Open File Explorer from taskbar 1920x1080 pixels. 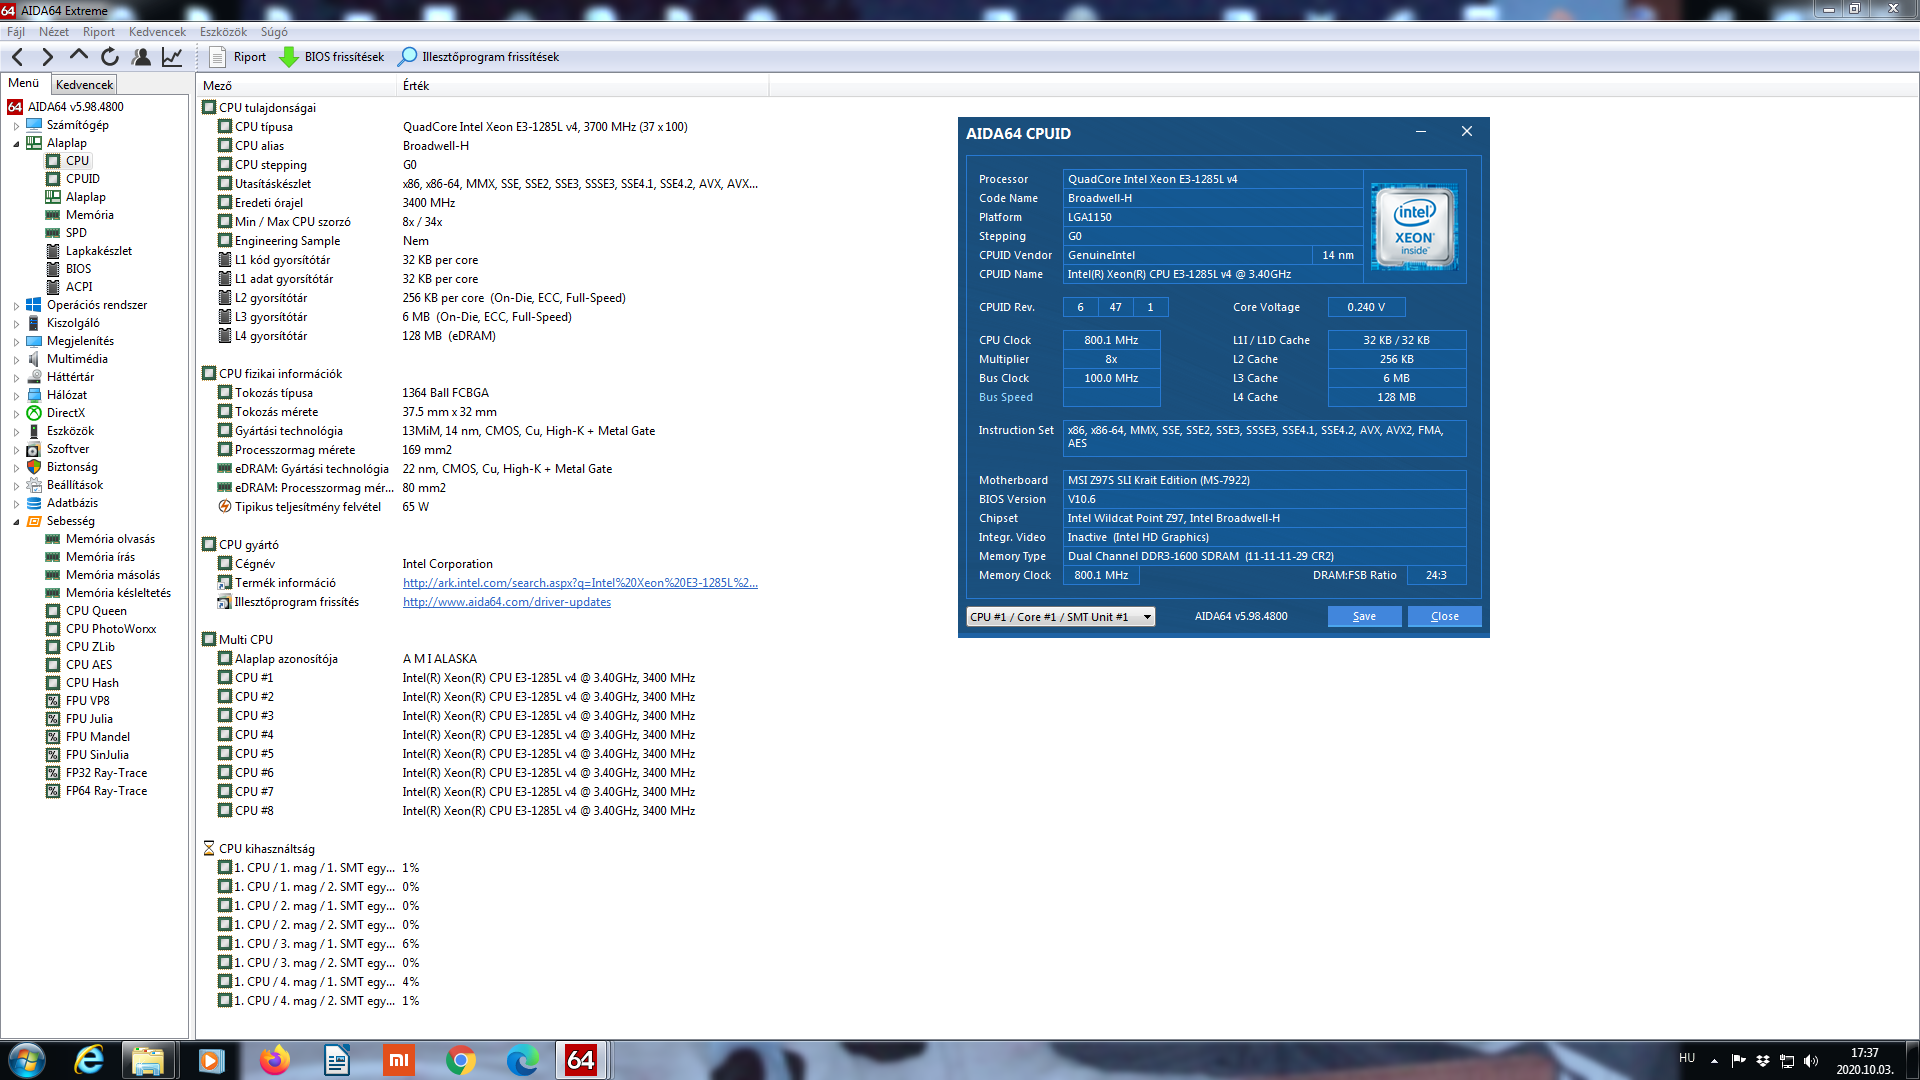click(x=148, y=1060)
